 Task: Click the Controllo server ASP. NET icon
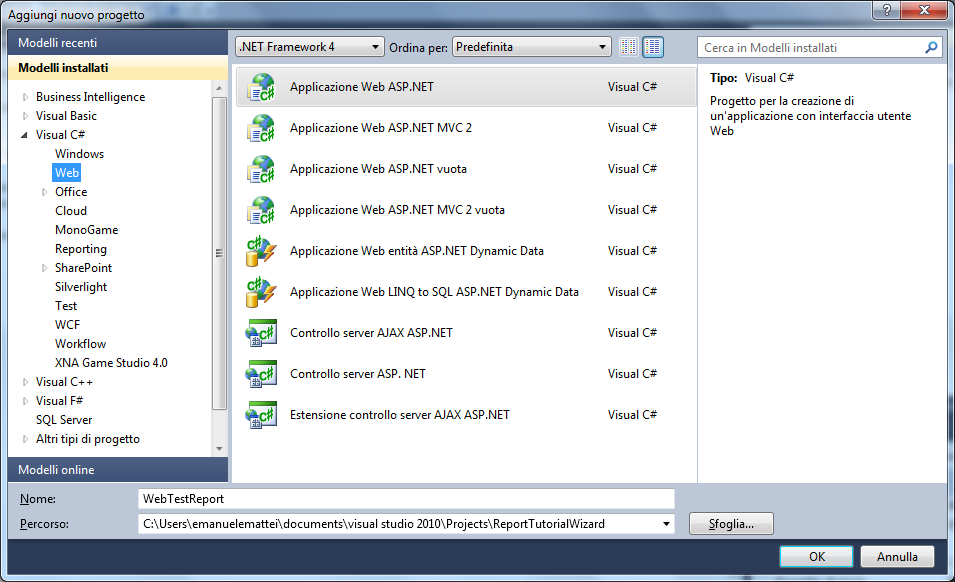261,374
